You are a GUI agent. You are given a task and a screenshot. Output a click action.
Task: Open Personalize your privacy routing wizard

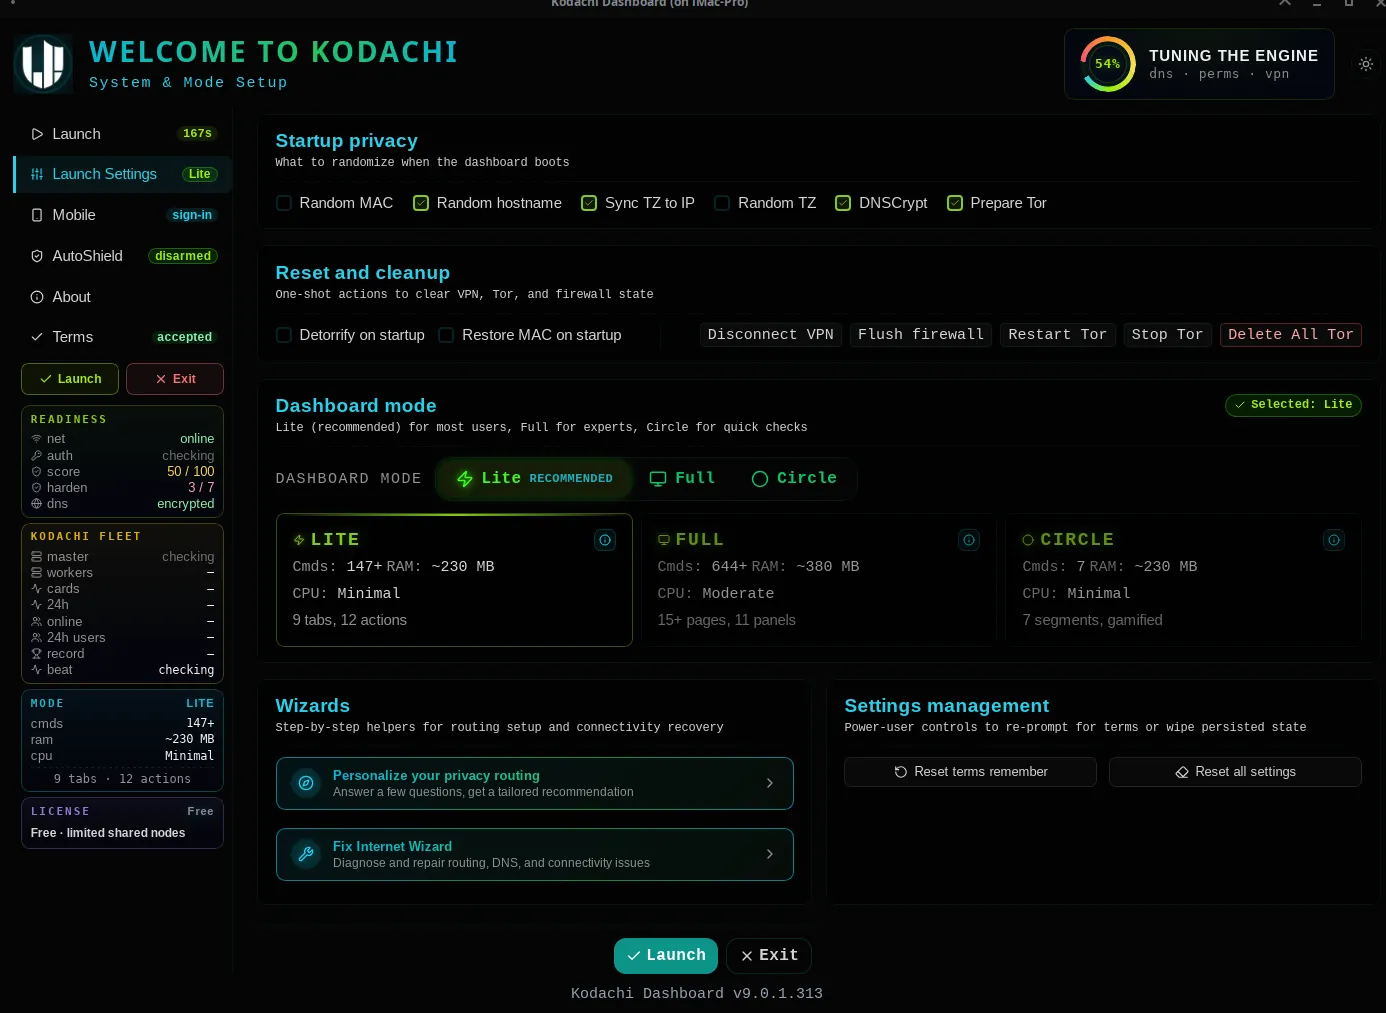(535, 784)
